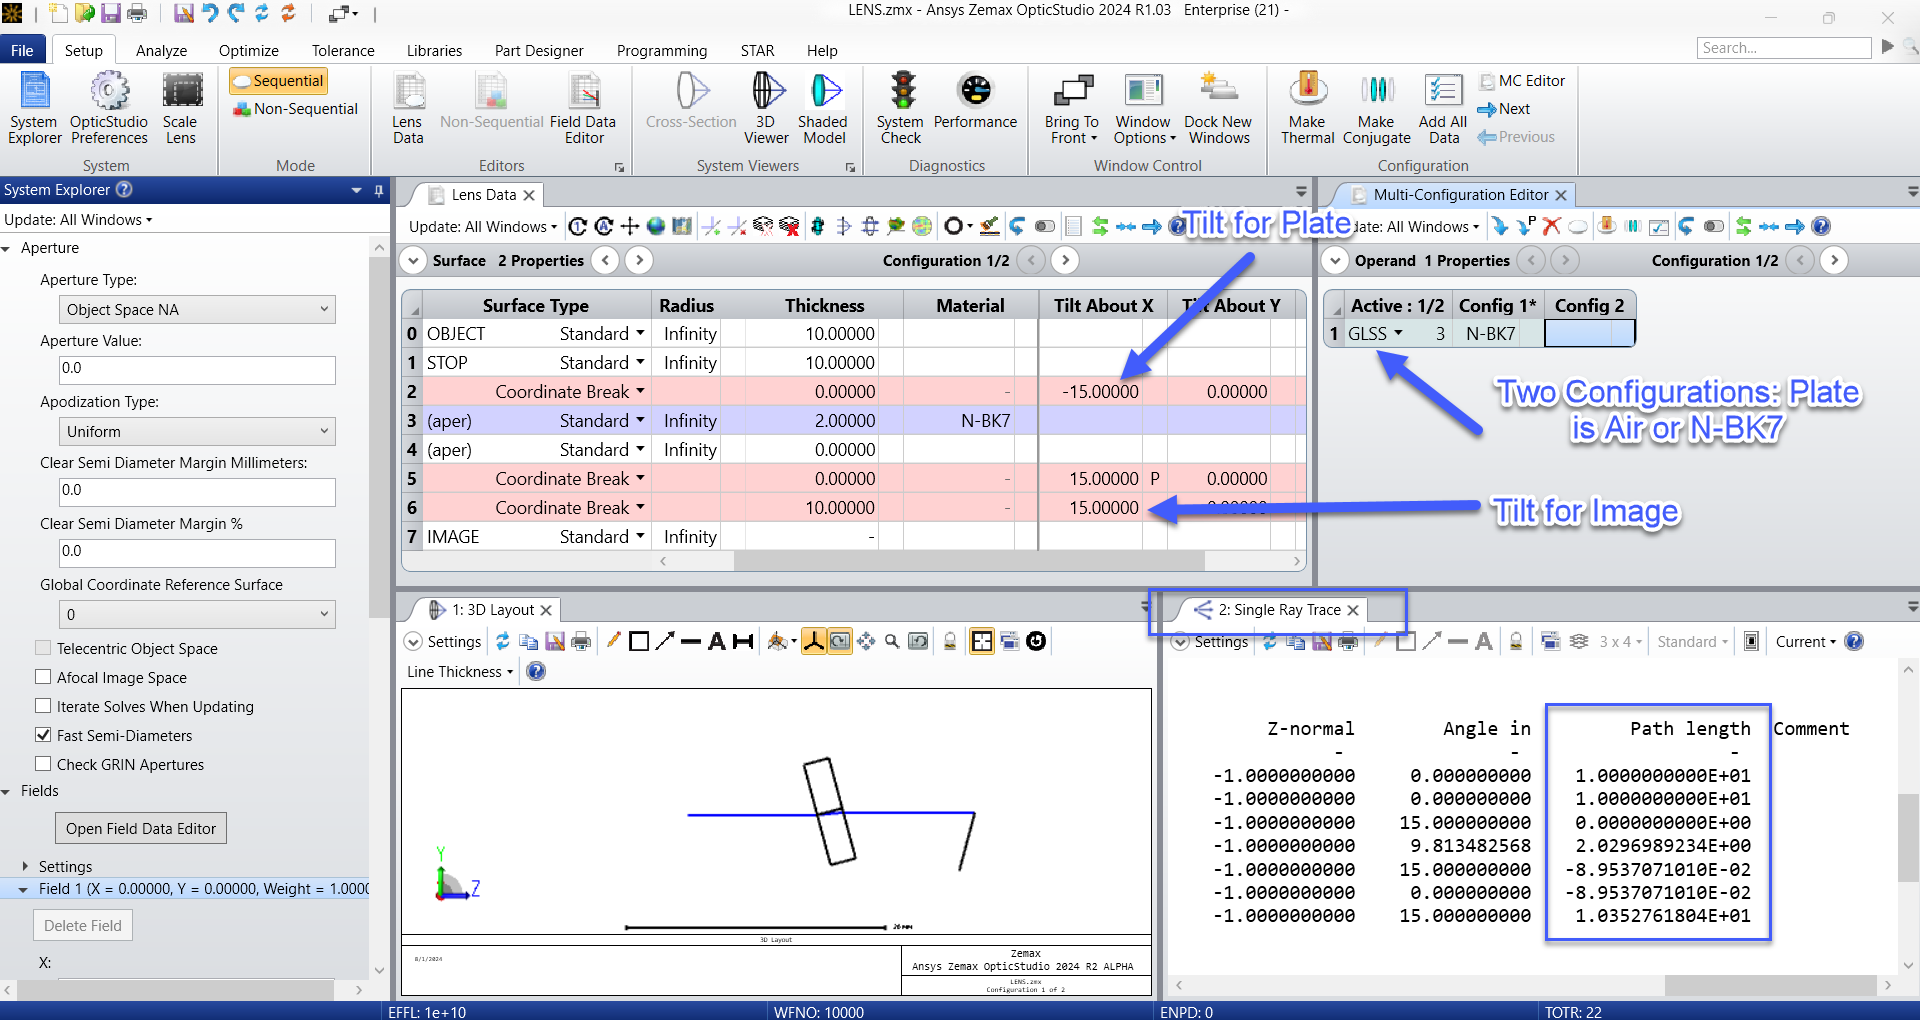Click the zoom magnifier in the 3D Layout toolbar
The height and width of the screenshot is (1020, 1920).
coord(891,641)
